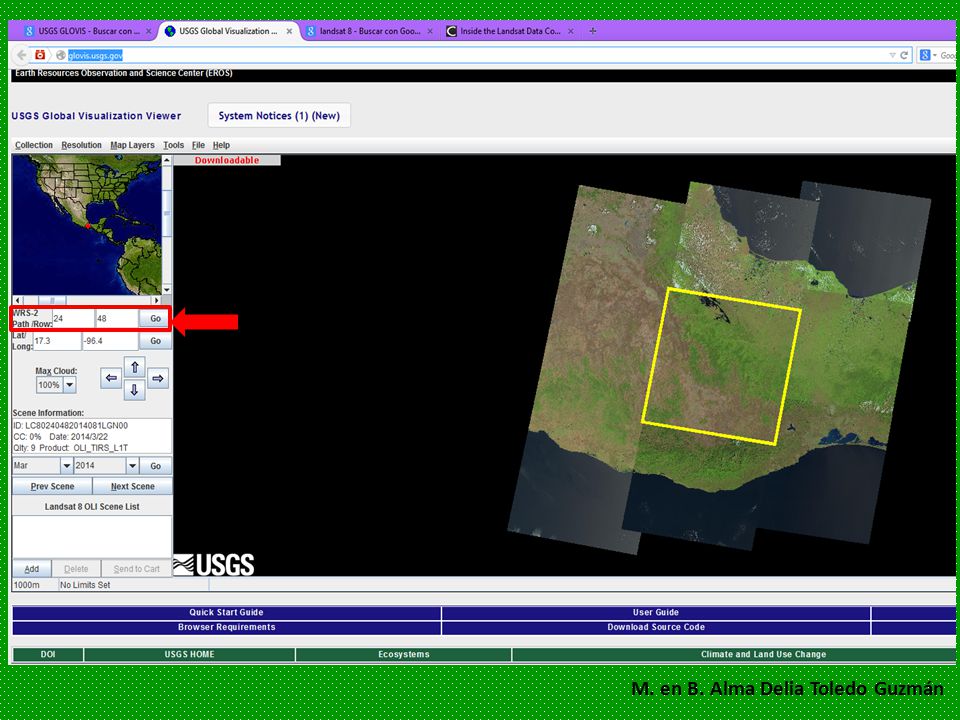Click the locator map scroll left arrow
Viewport: 960px width, 720px height.
tap(17, 300)
